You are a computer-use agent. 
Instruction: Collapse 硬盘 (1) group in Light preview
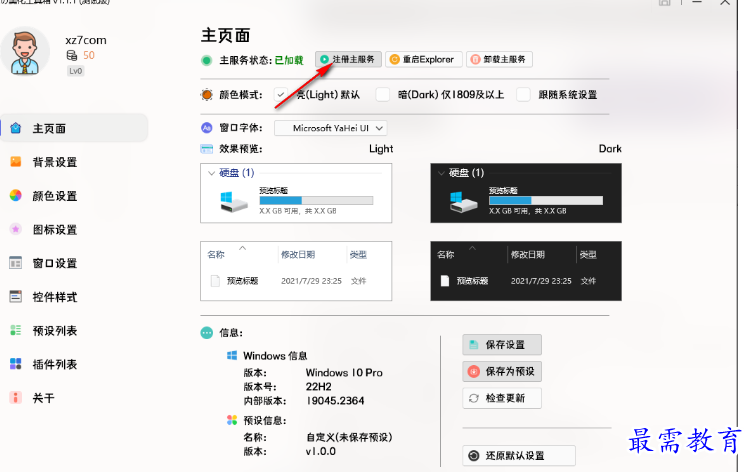211,173
